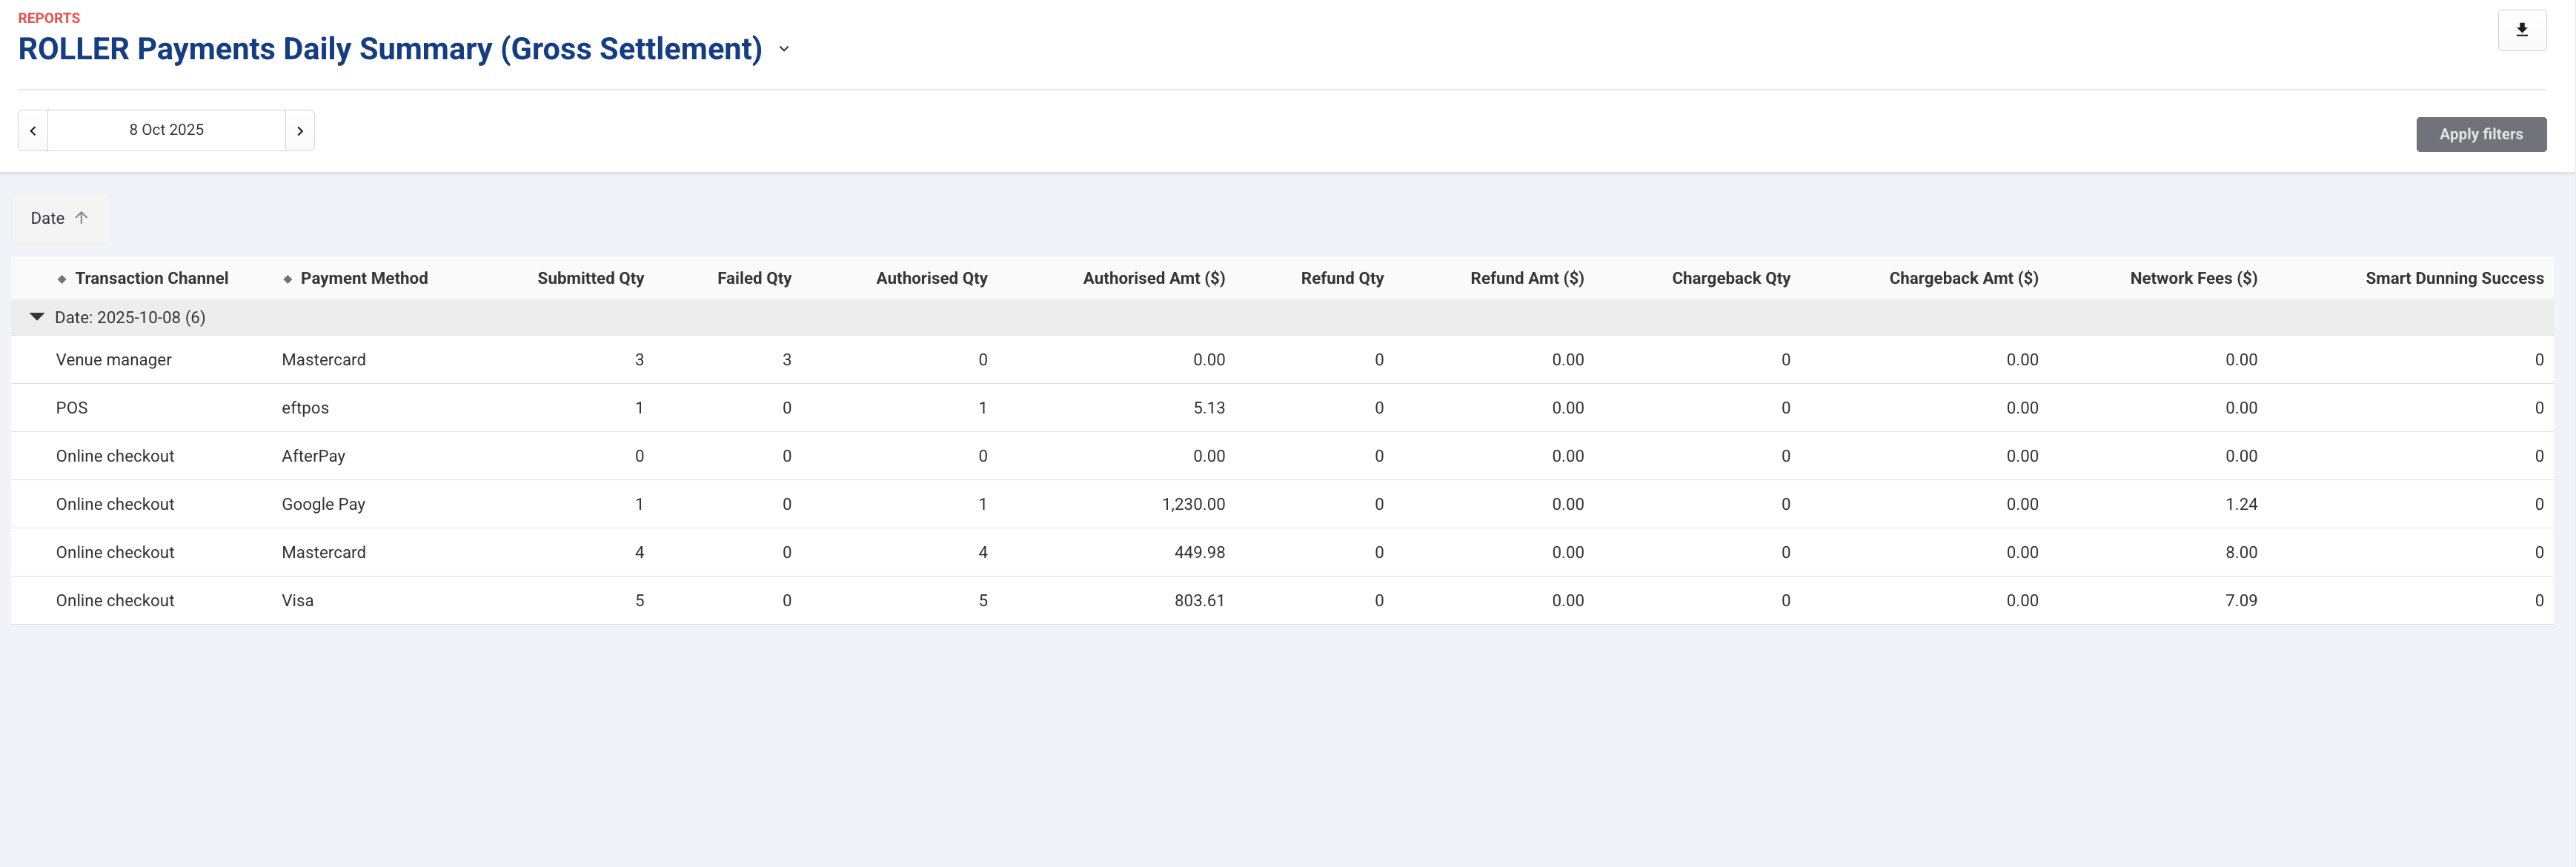Open report title dropdown chevron

point(784,49)
